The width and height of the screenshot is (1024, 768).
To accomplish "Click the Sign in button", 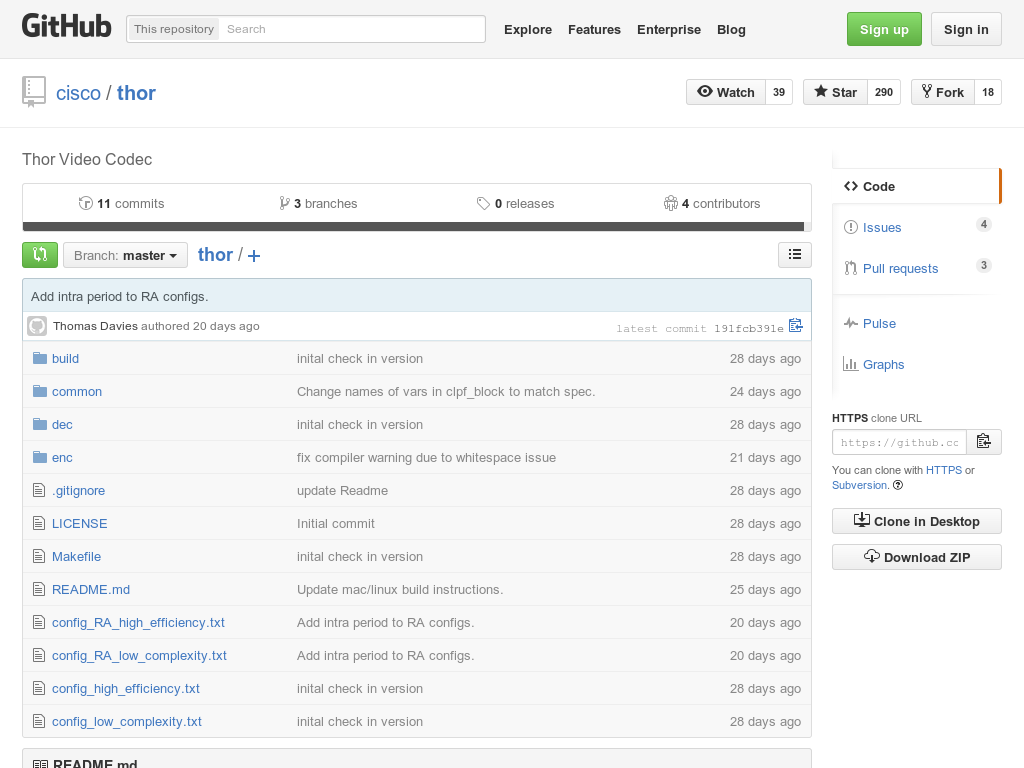I will [966, 29].
